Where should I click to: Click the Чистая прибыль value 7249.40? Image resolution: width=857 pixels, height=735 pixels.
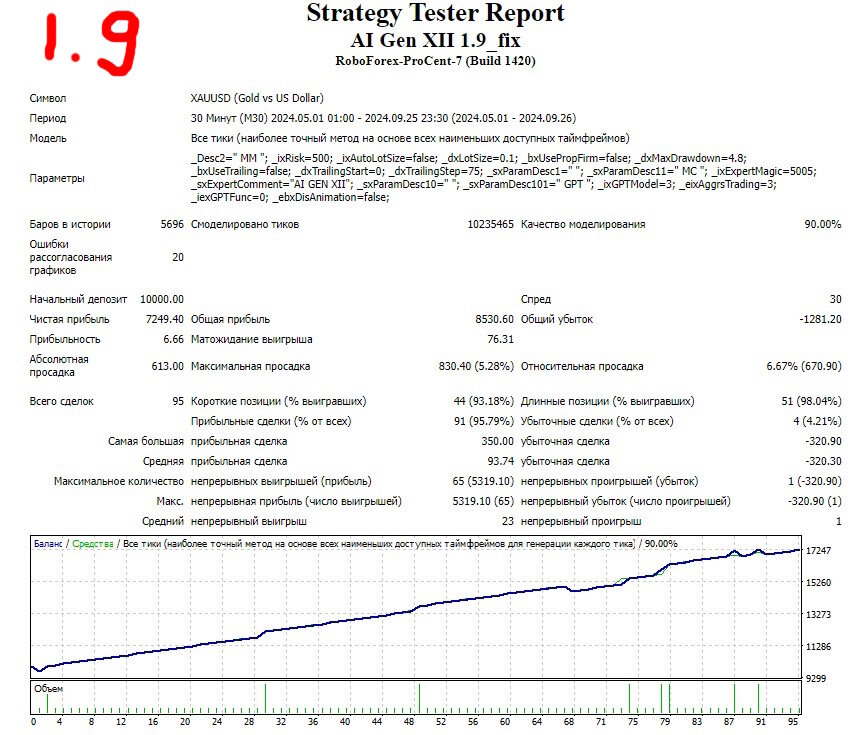(x=165, y=320)
